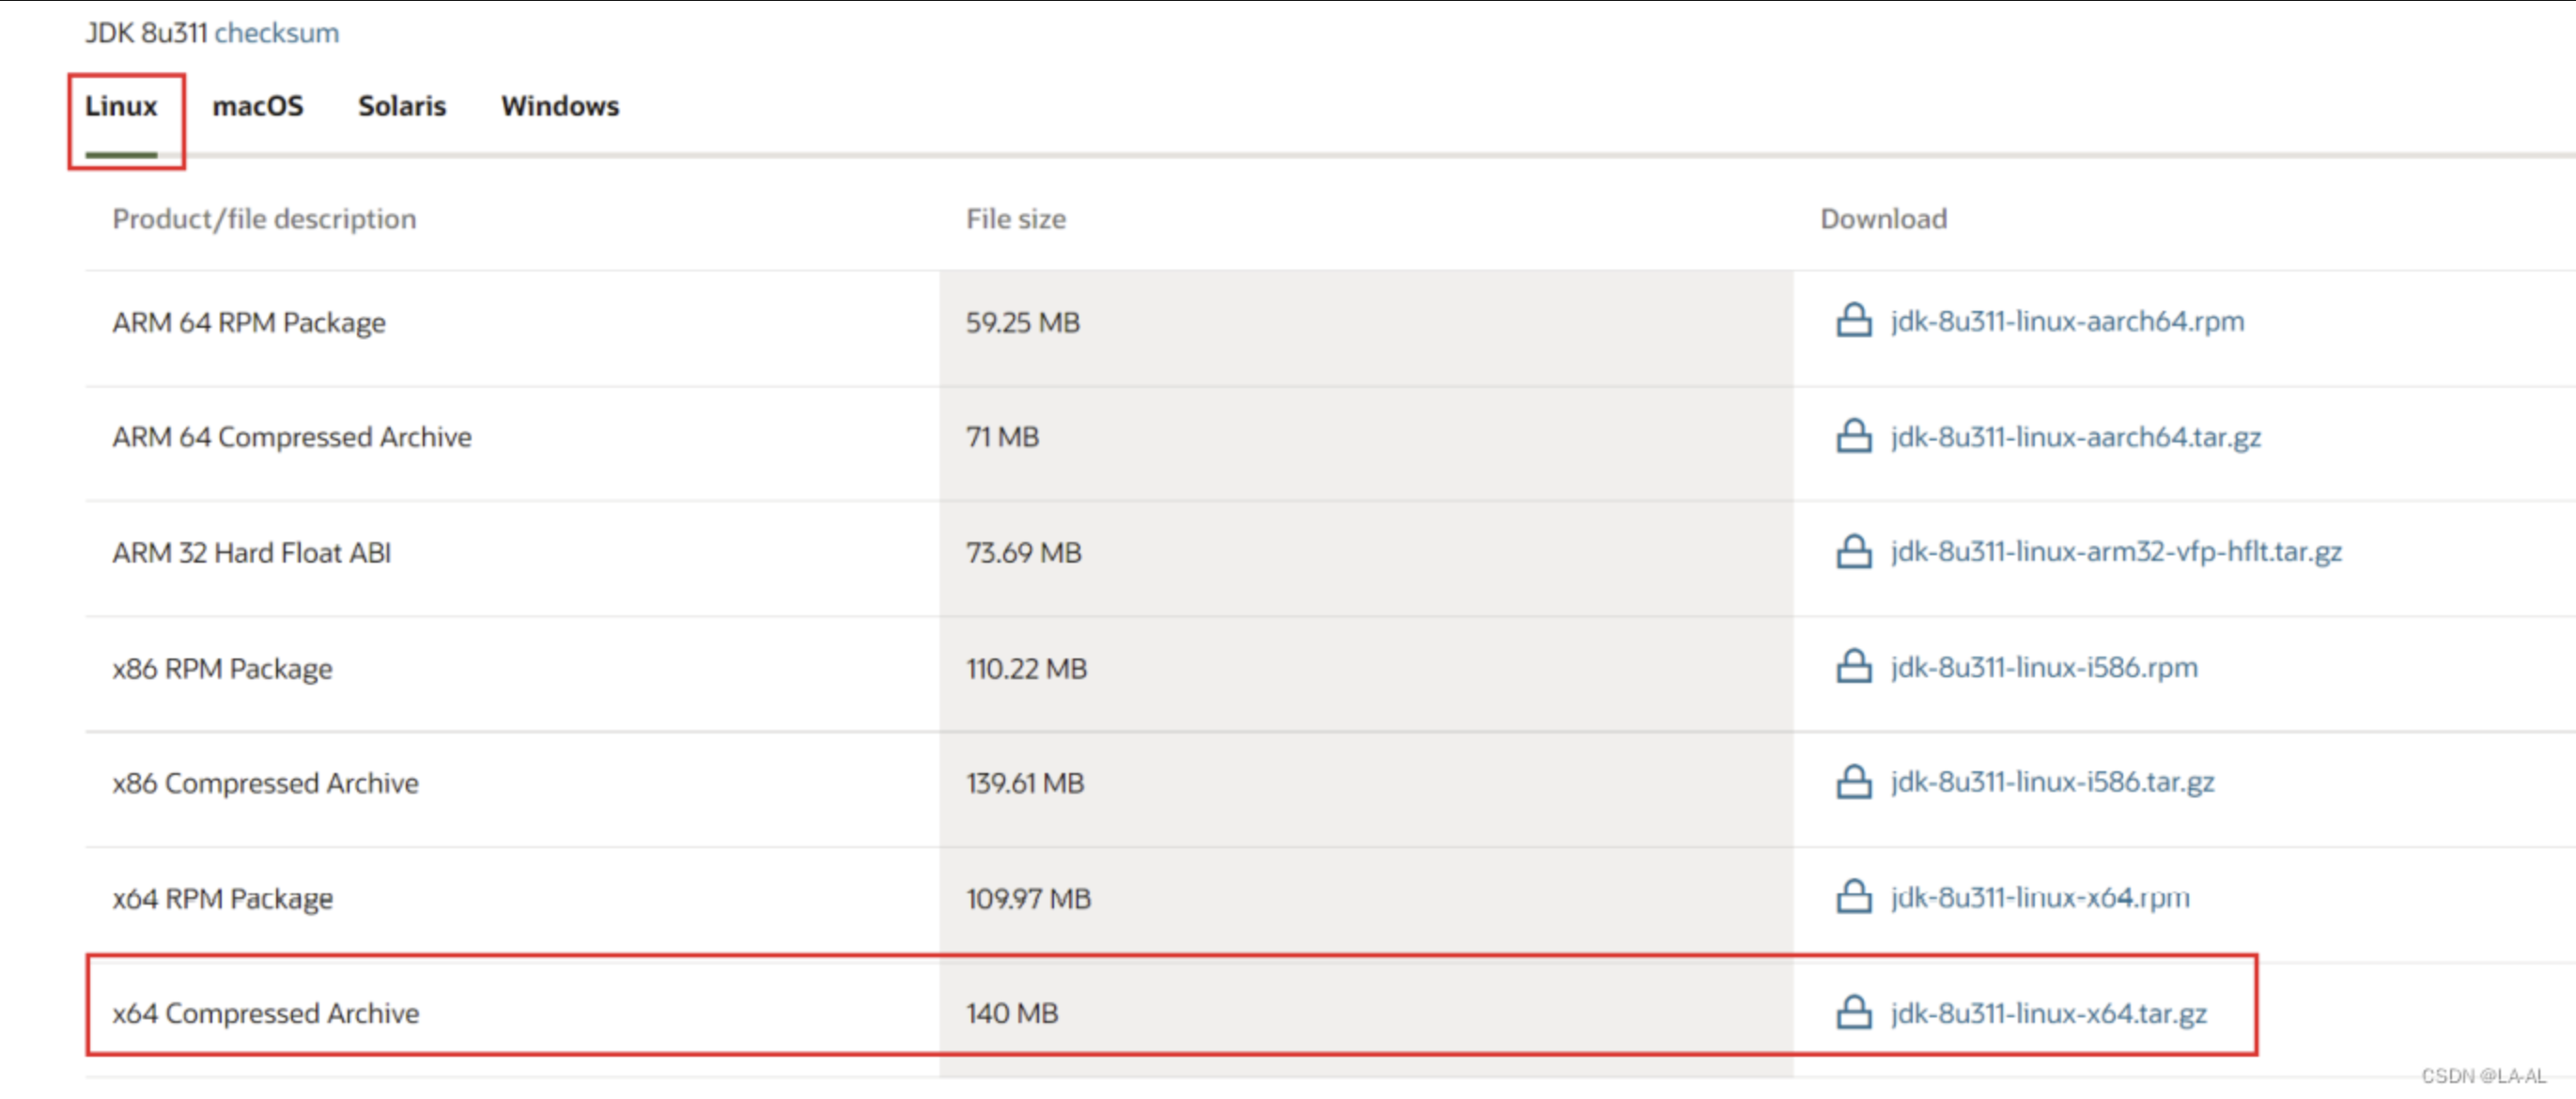
Task: Click lock icon beside jdk-8u311-linux-x64.tar.gz
Action: click(x=1853, y=1012)
